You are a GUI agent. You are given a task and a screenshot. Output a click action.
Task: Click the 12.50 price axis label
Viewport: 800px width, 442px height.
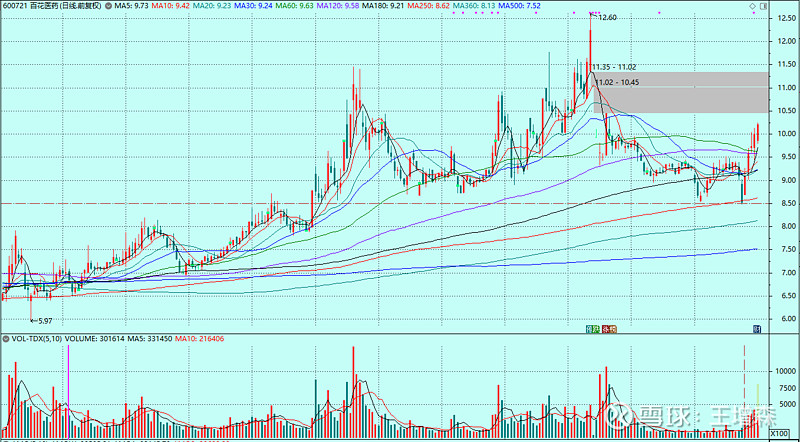click(x=786, y=18)
